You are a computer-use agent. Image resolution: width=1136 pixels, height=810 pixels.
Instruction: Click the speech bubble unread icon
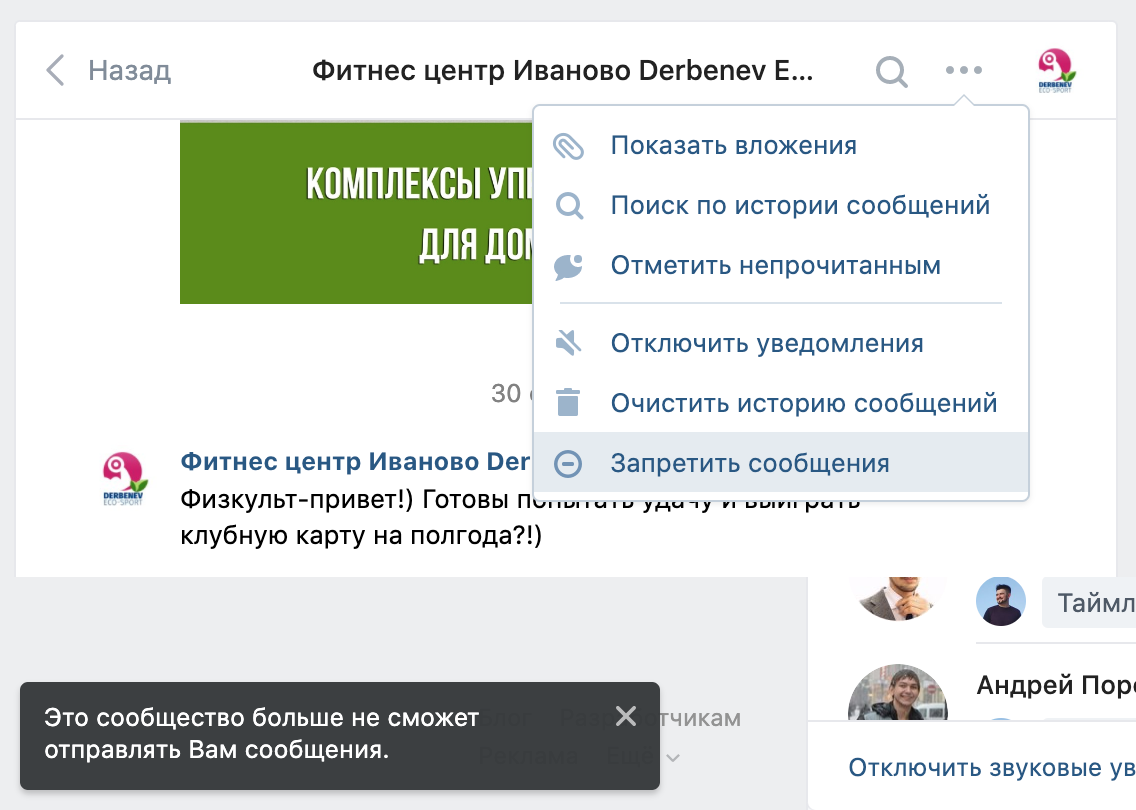(569, 266)
